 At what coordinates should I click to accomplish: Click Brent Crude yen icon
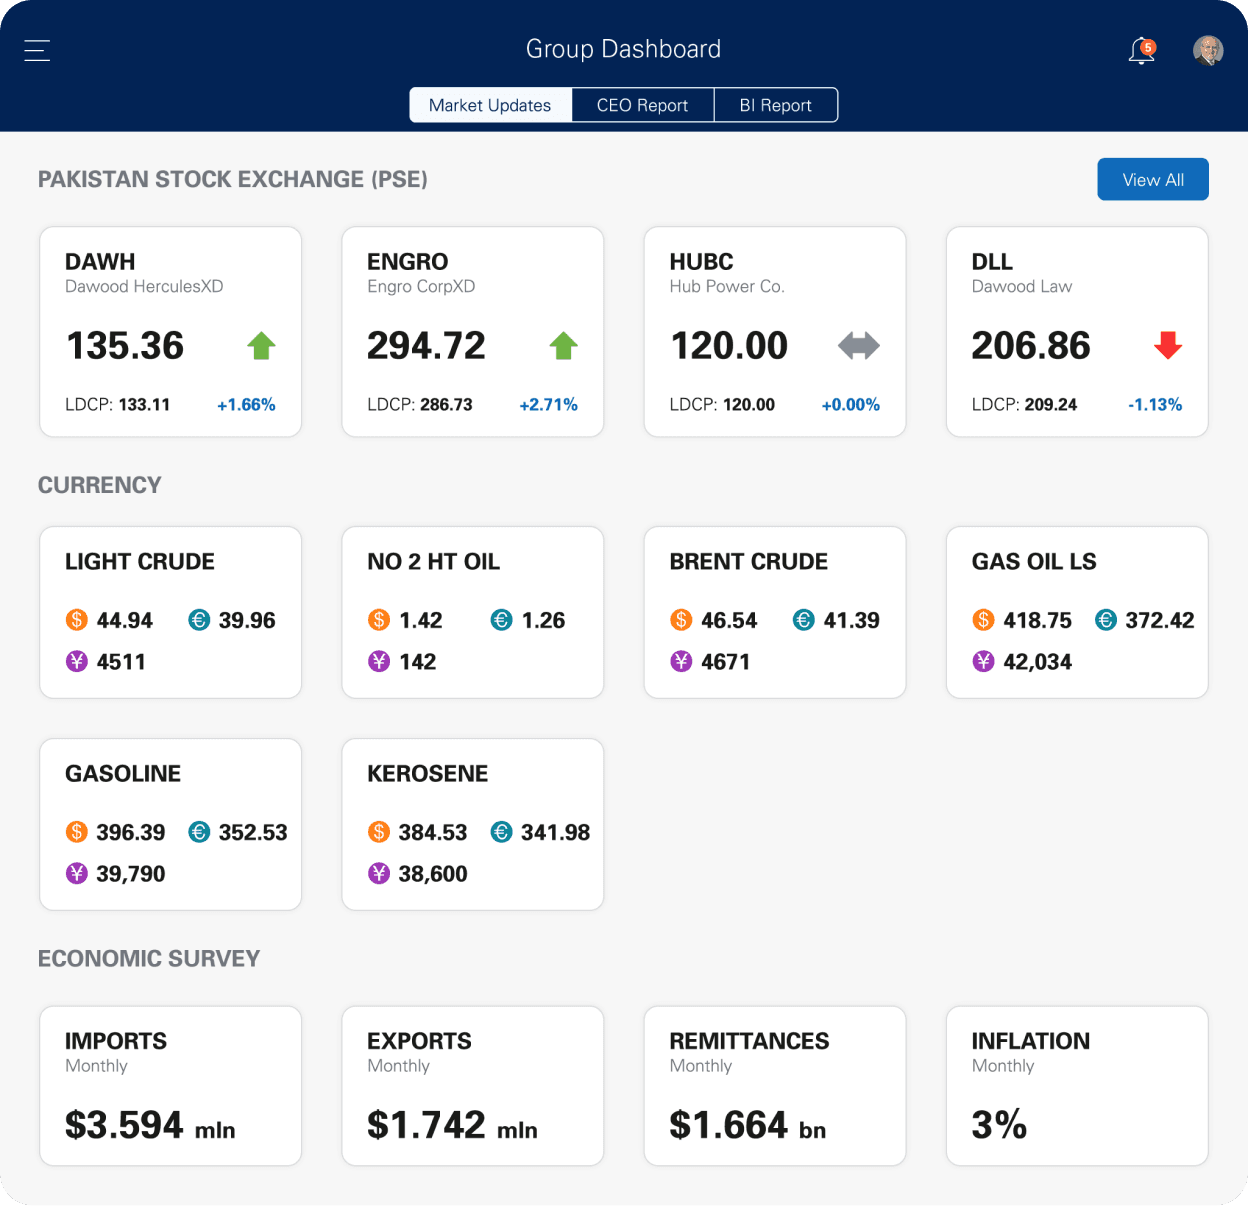click(x=681, y=661)
